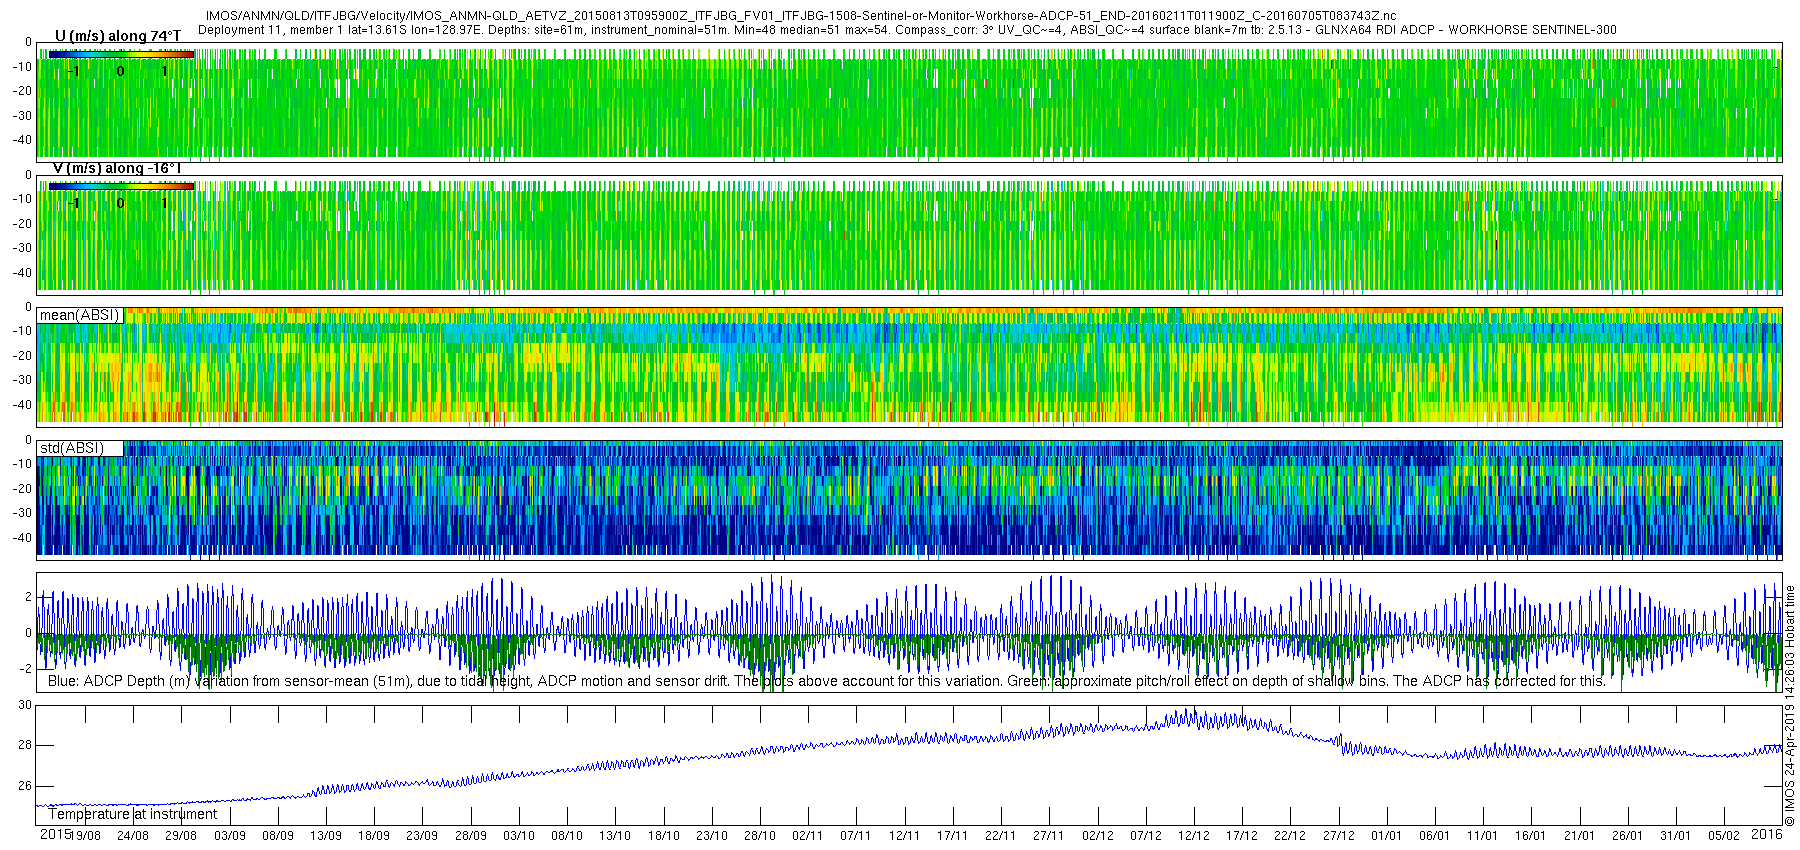1800x850 pixels.
Task: Click the '2015' year label on time axis
Action: point(55,834)
